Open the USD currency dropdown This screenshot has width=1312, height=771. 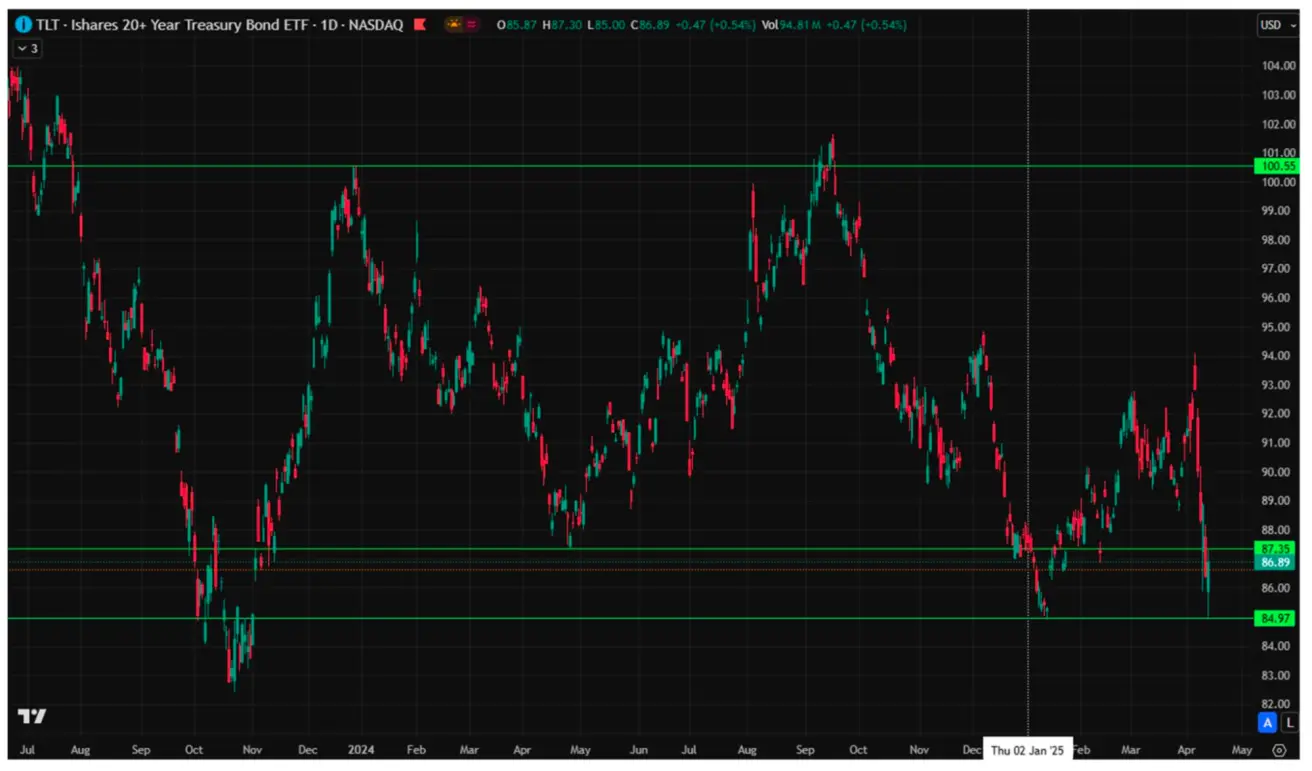[x=1277, y=25]
